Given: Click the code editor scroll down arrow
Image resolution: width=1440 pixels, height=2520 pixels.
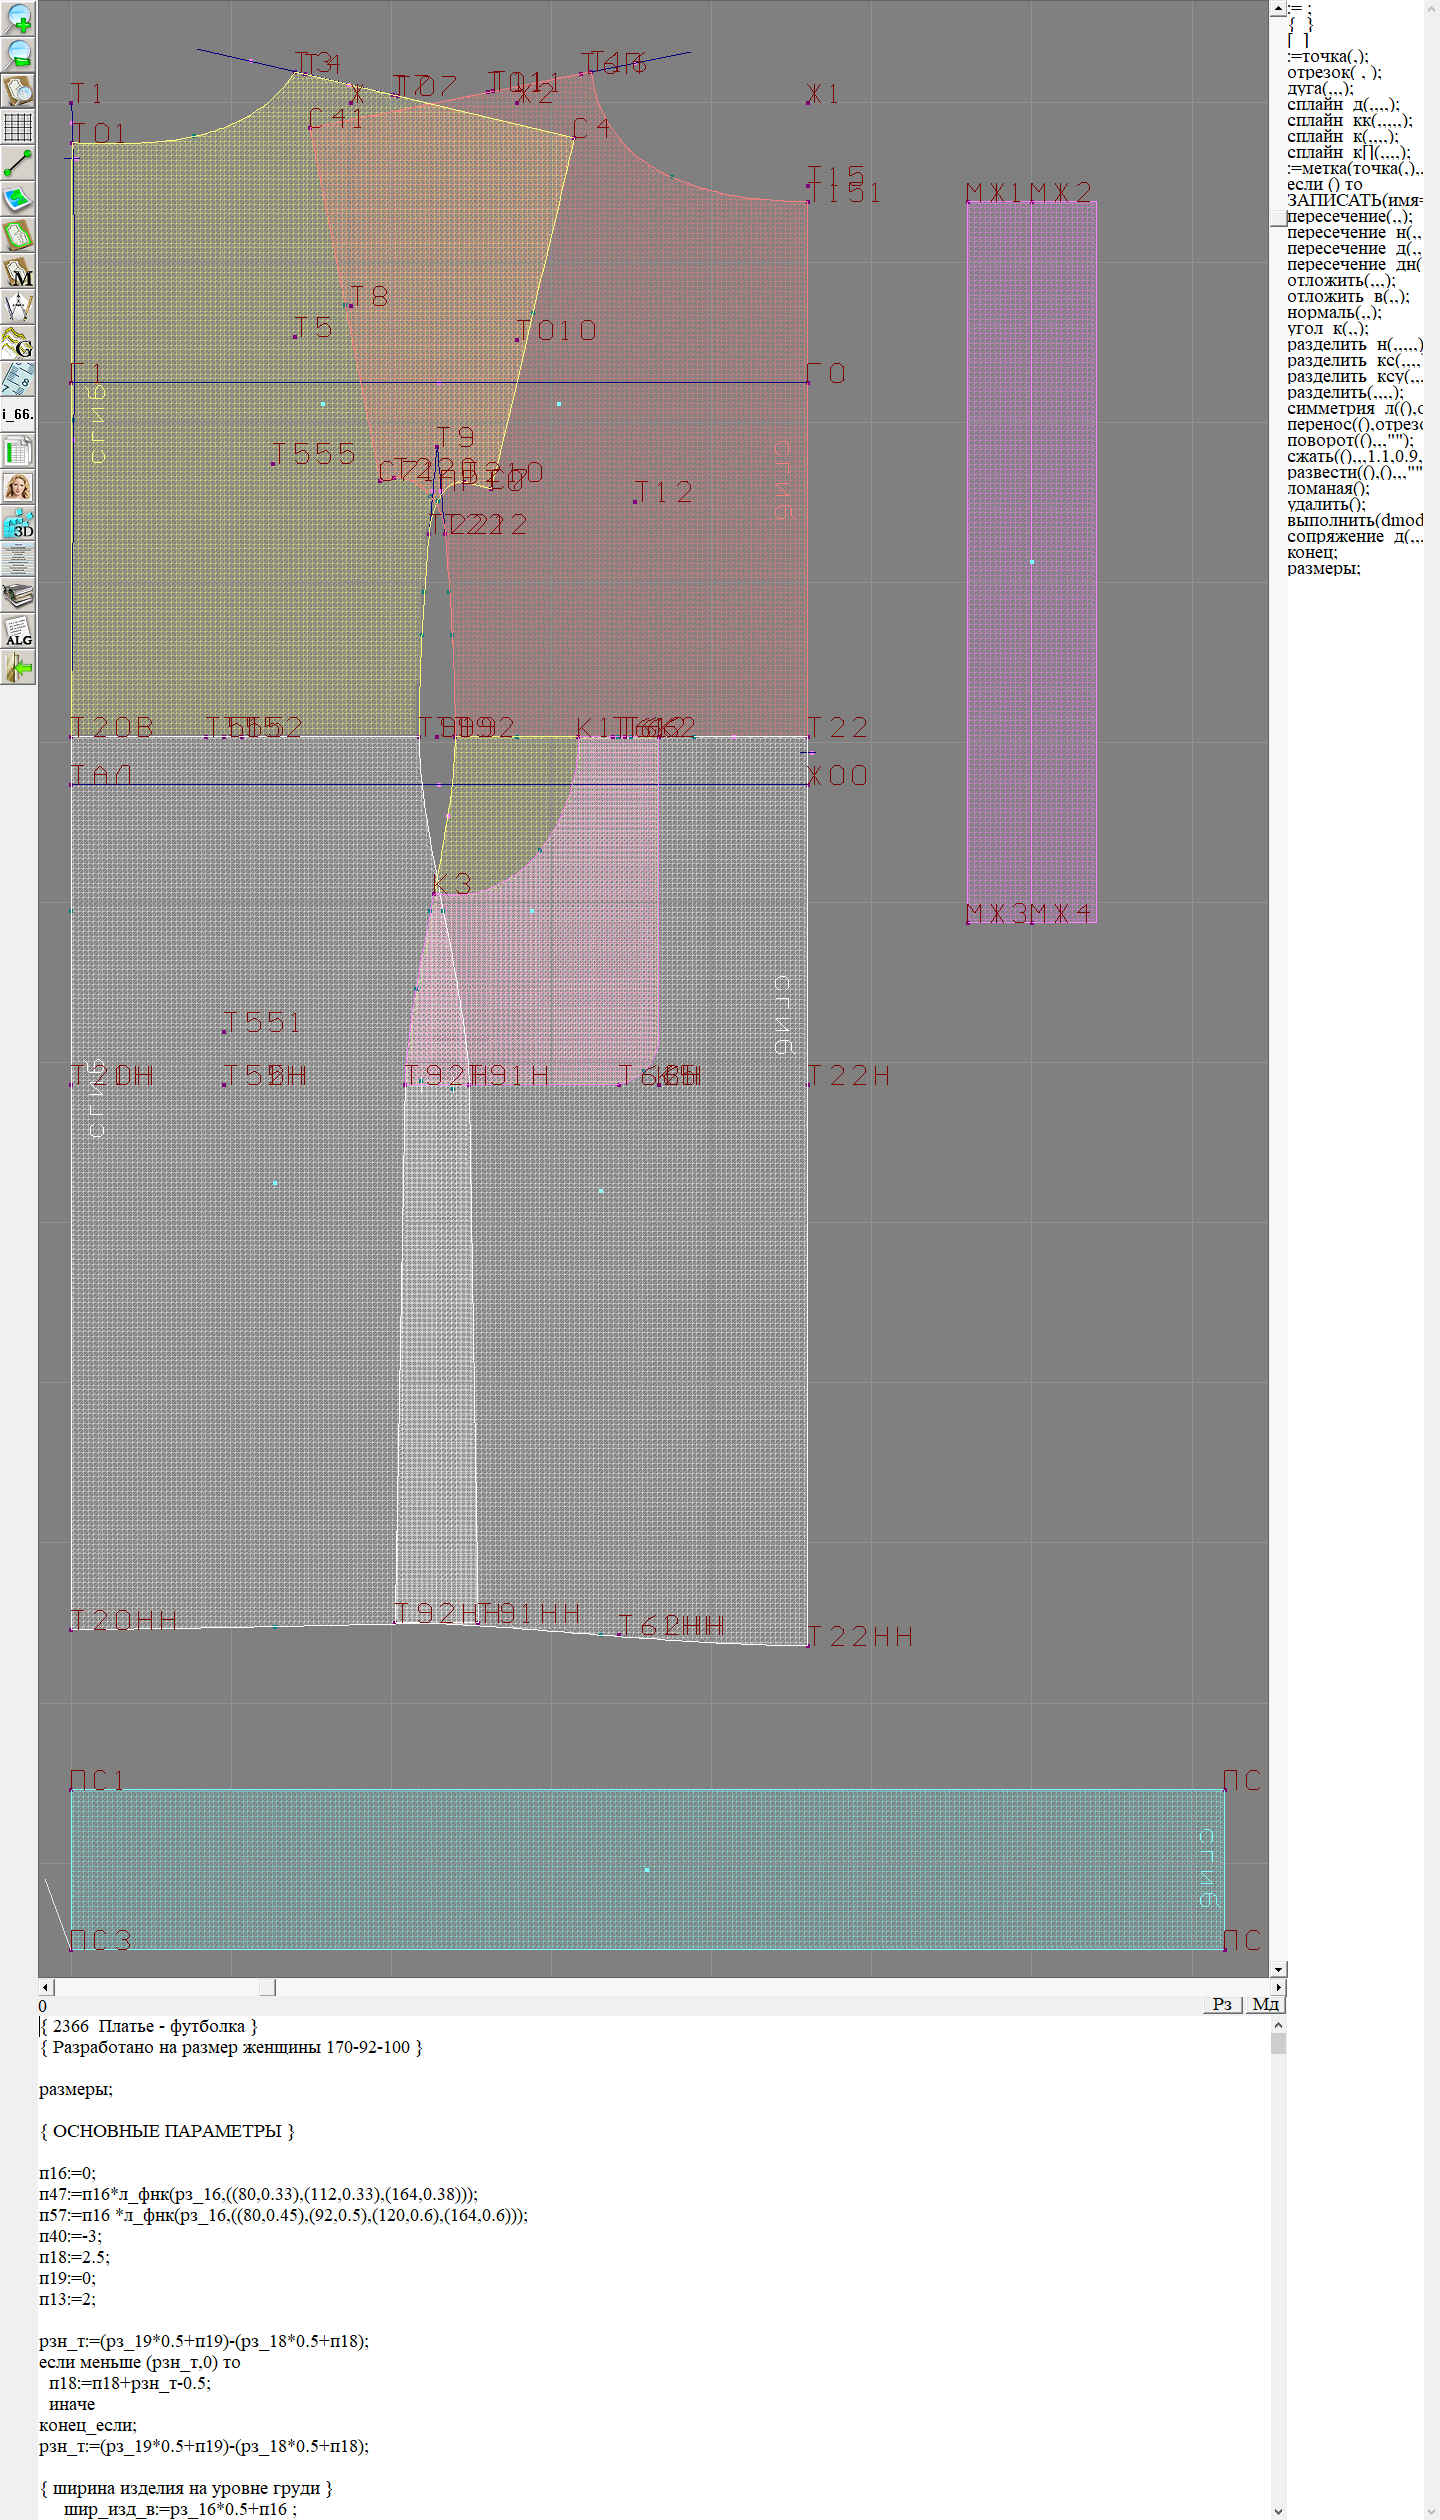Looking at the screenshot, I should 1278,2511.
